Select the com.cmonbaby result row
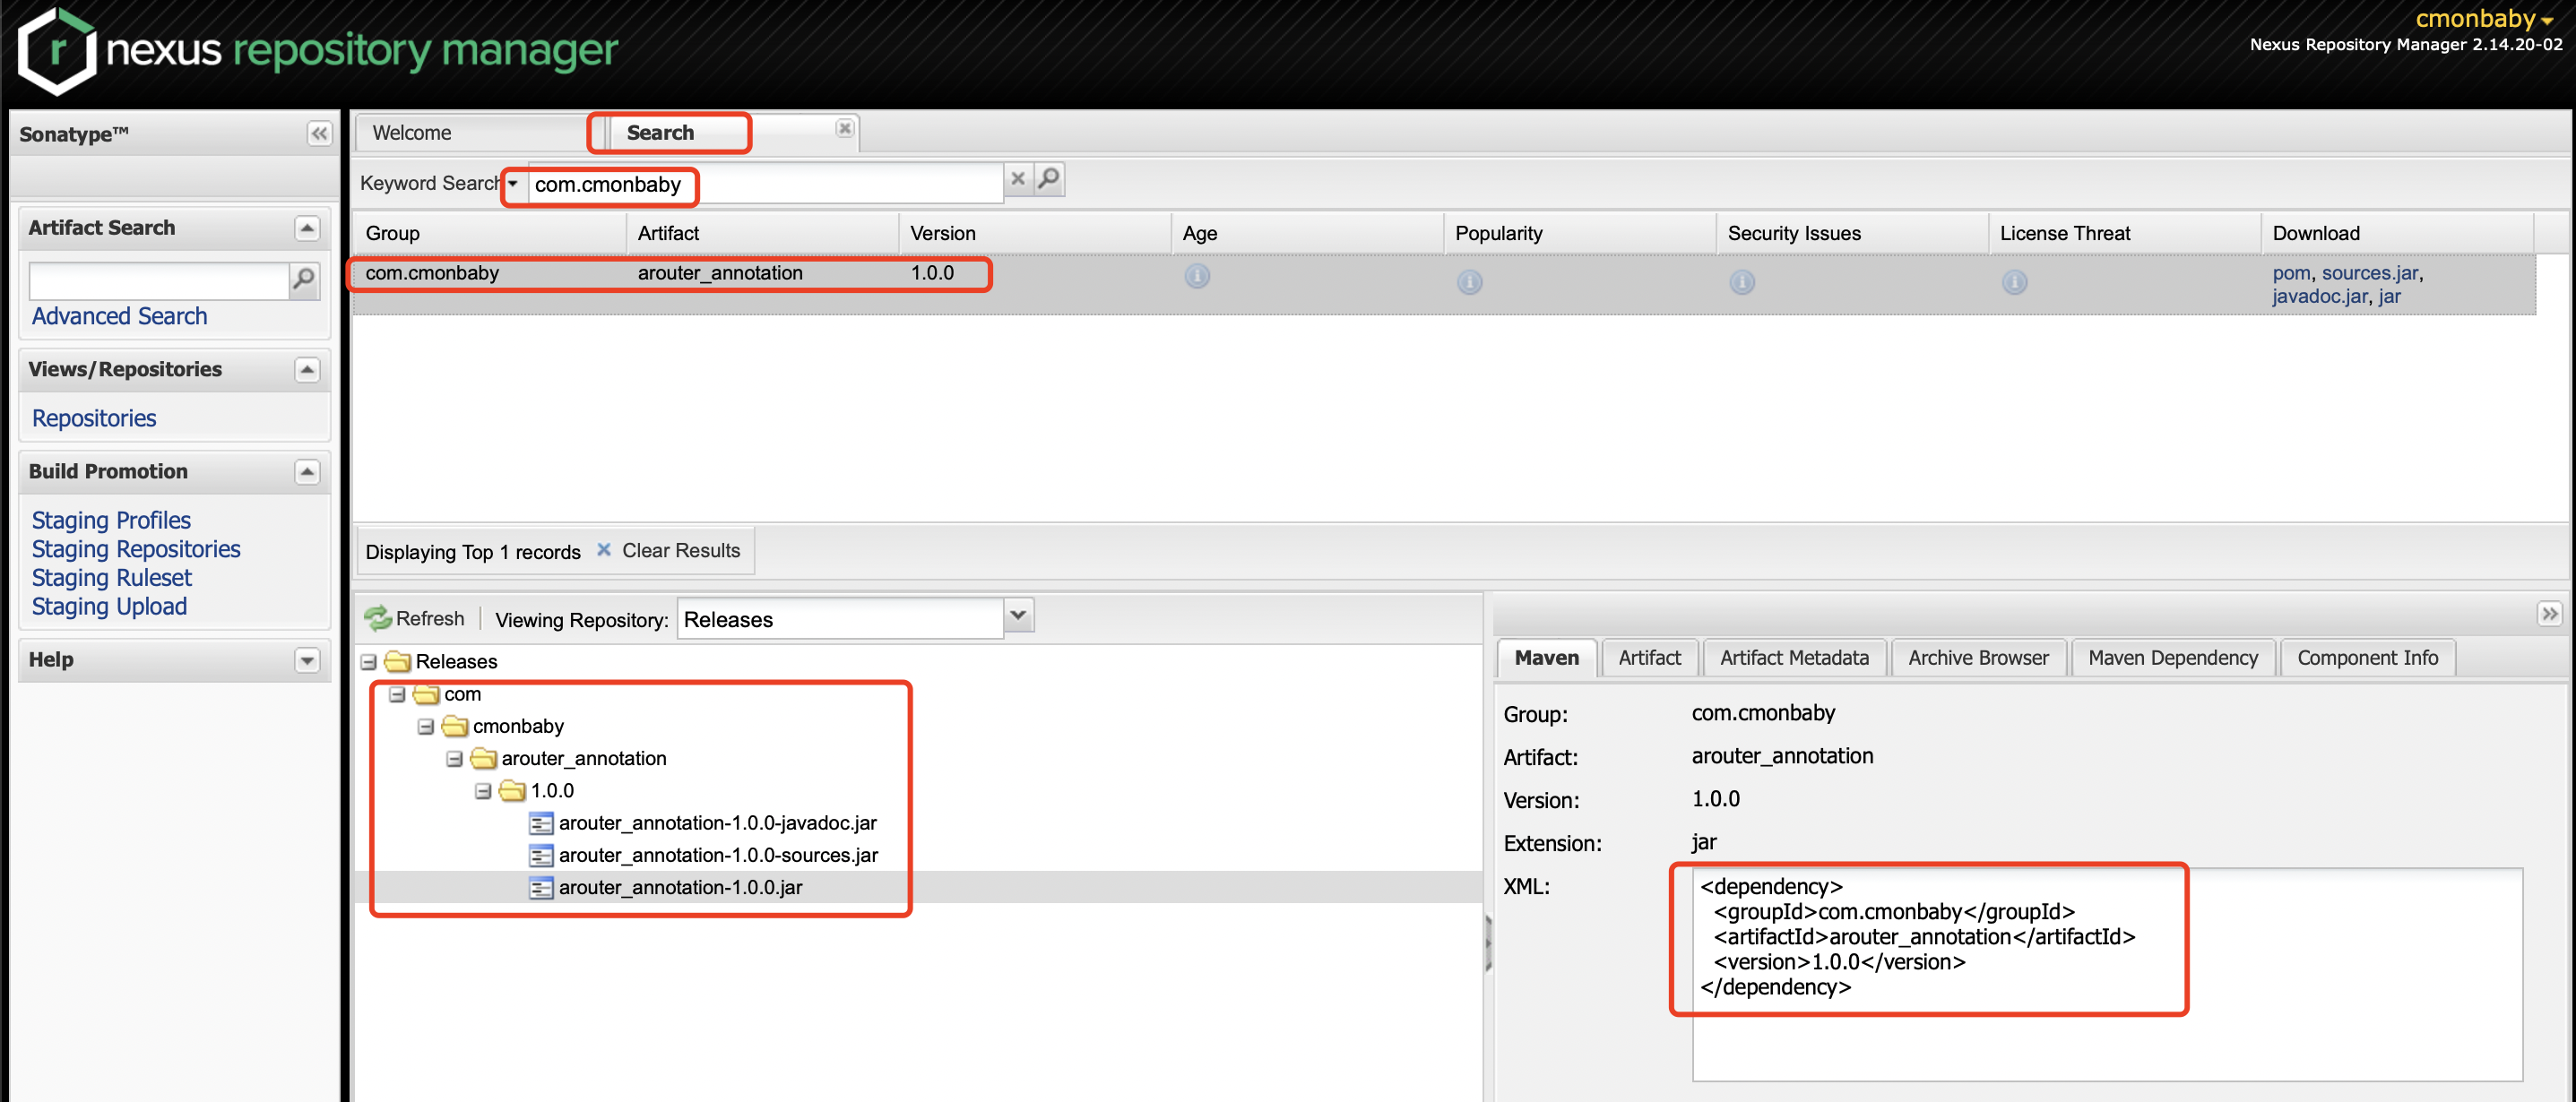Viewport: 2576px width, 1102px height. 1443,284
